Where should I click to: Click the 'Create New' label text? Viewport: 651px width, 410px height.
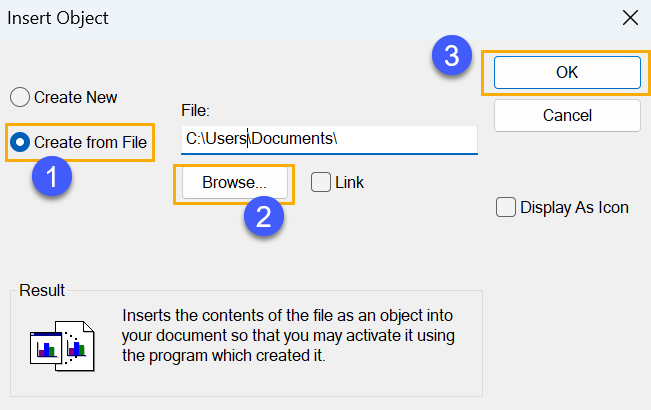[76, 98]
